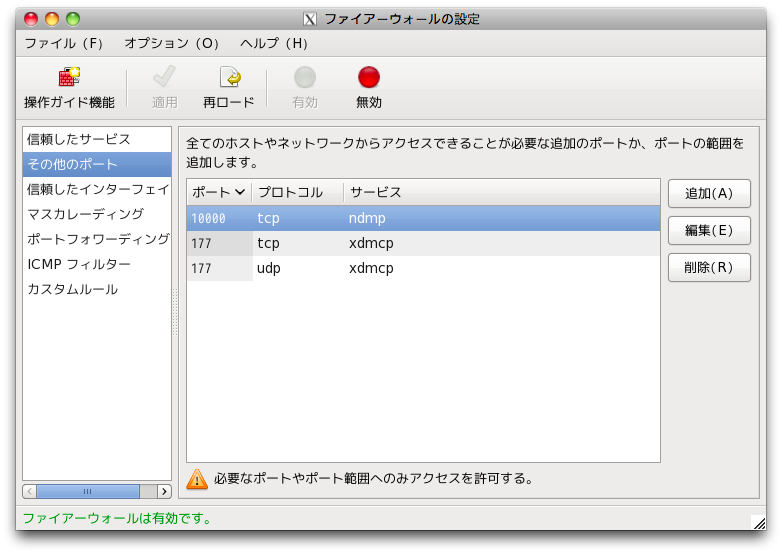Click the 再ロード reload icon
Viewport: 782px width, 554px height.
click(x=229, y=78)
